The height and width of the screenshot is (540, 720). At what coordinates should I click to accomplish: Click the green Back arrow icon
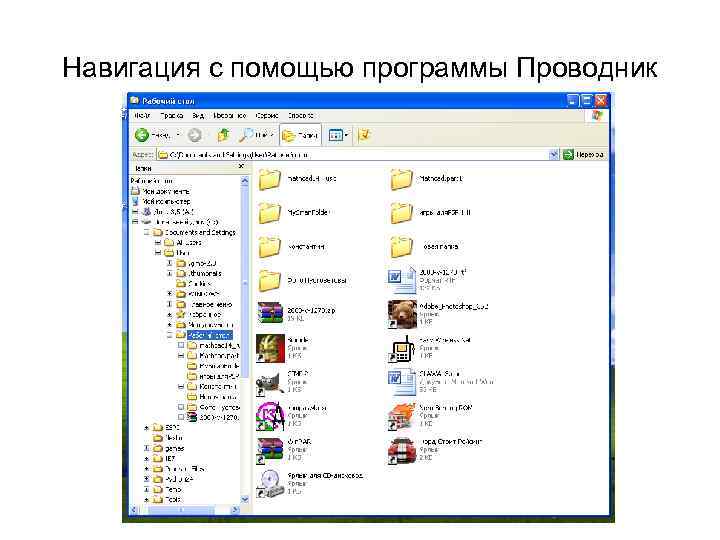(141, 135)
